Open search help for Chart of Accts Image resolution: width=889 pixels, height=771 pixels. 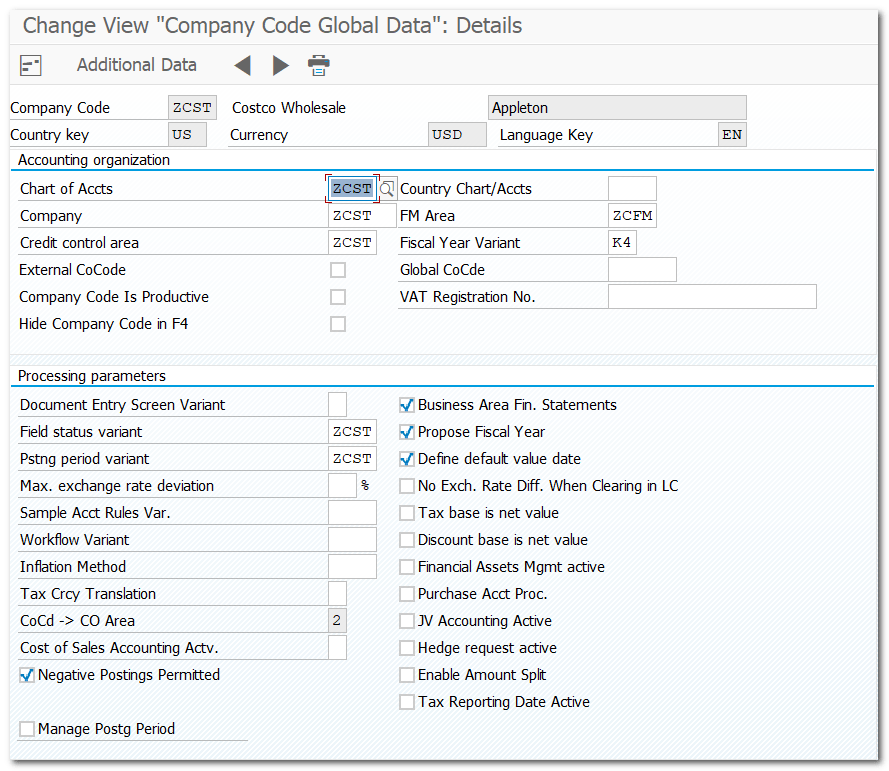coord(387,189)
